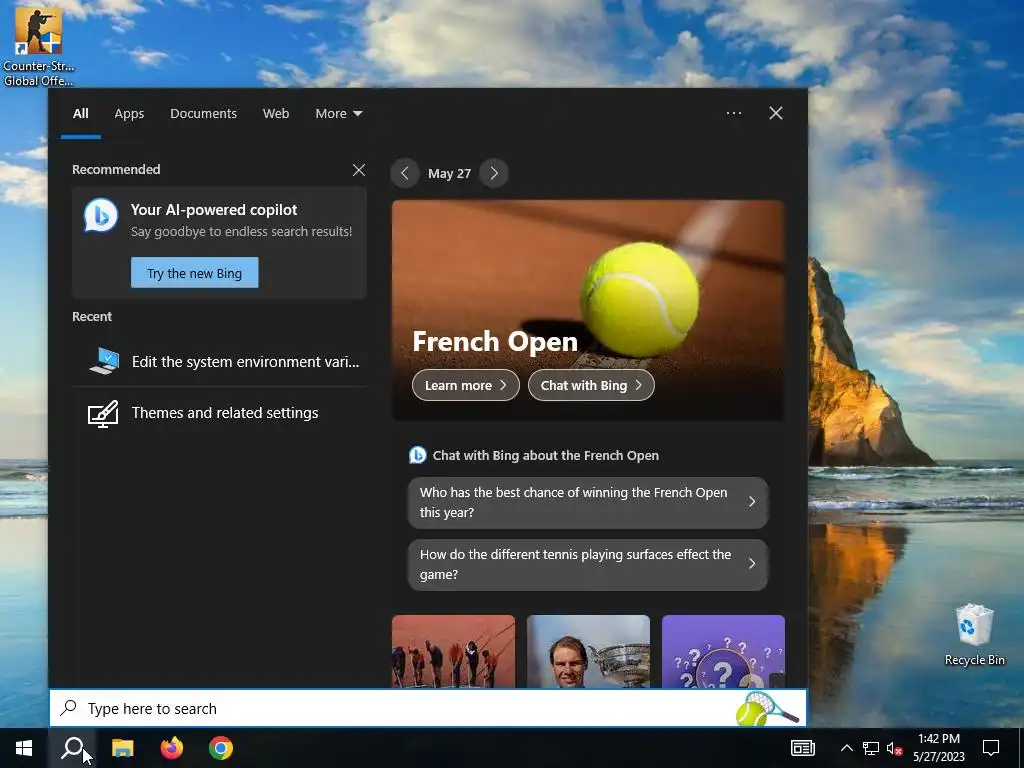The image size is (1024, 768).
Task: Open News and interests taskbar icon
Action: click(803, 748)
